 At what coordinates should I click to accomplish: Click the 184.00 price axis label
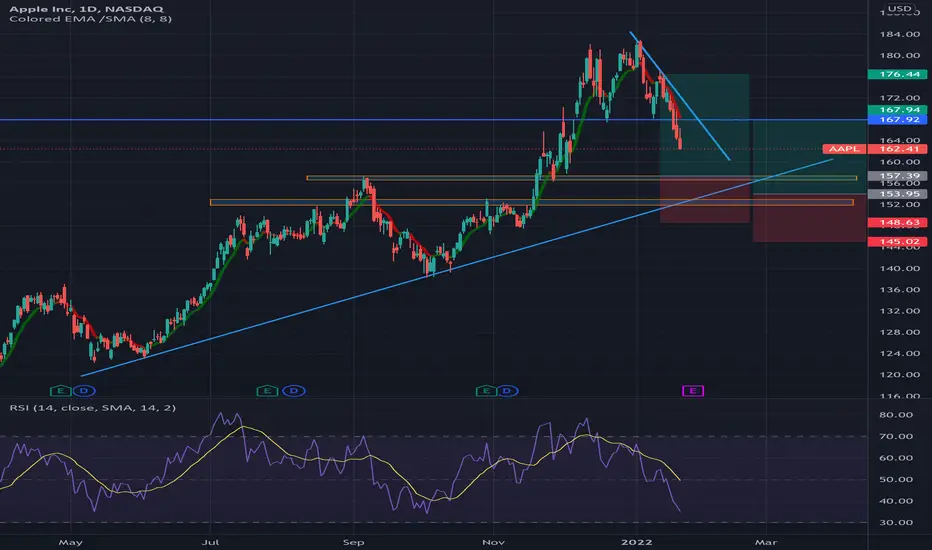[x=899, y=34]
